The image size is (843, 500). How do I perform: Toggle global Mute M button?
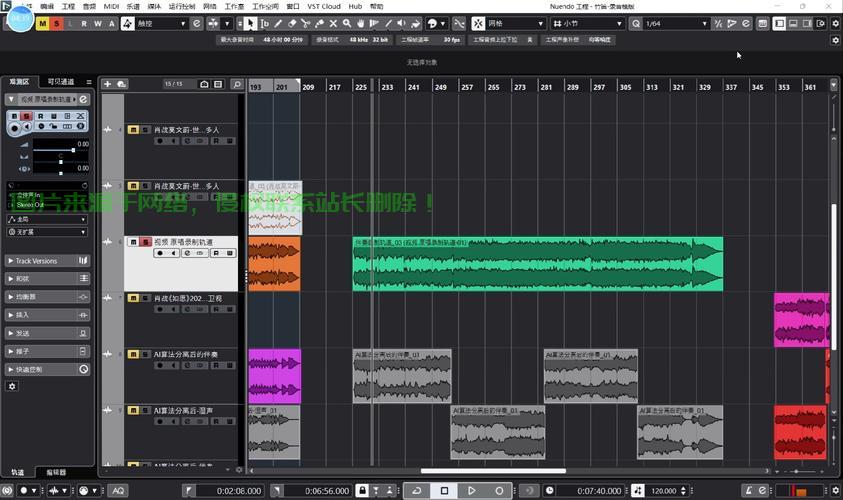click(x=42, y=24)
